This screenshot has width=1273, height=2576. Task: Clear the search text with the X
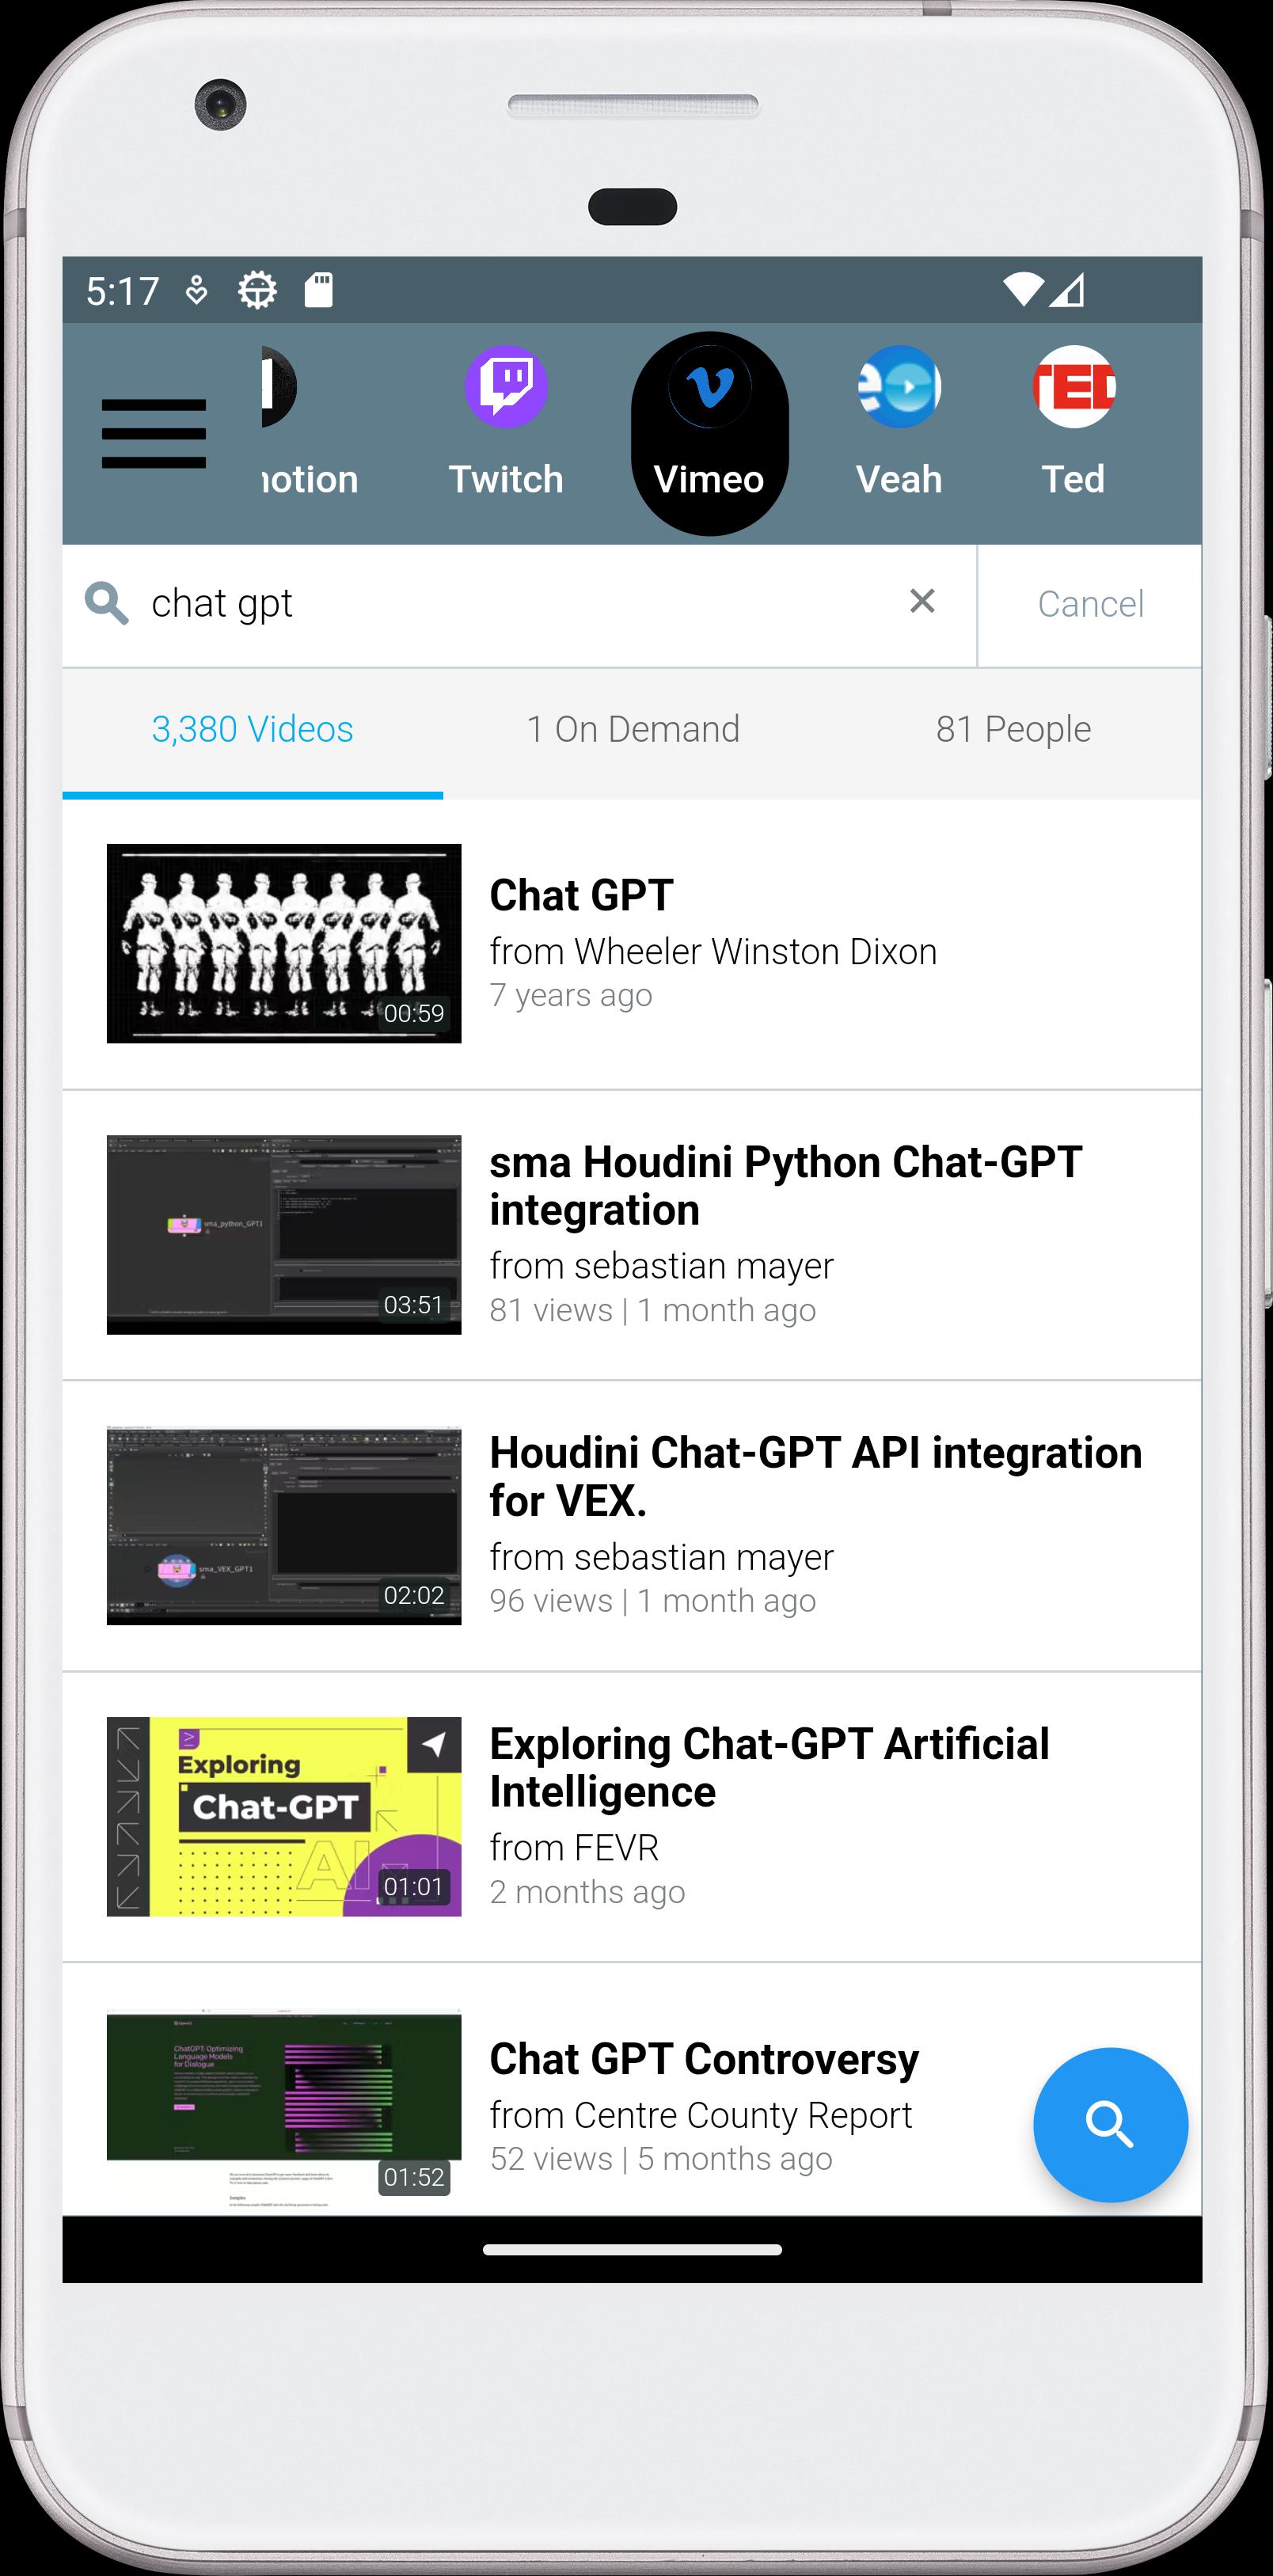pos(922,601)
